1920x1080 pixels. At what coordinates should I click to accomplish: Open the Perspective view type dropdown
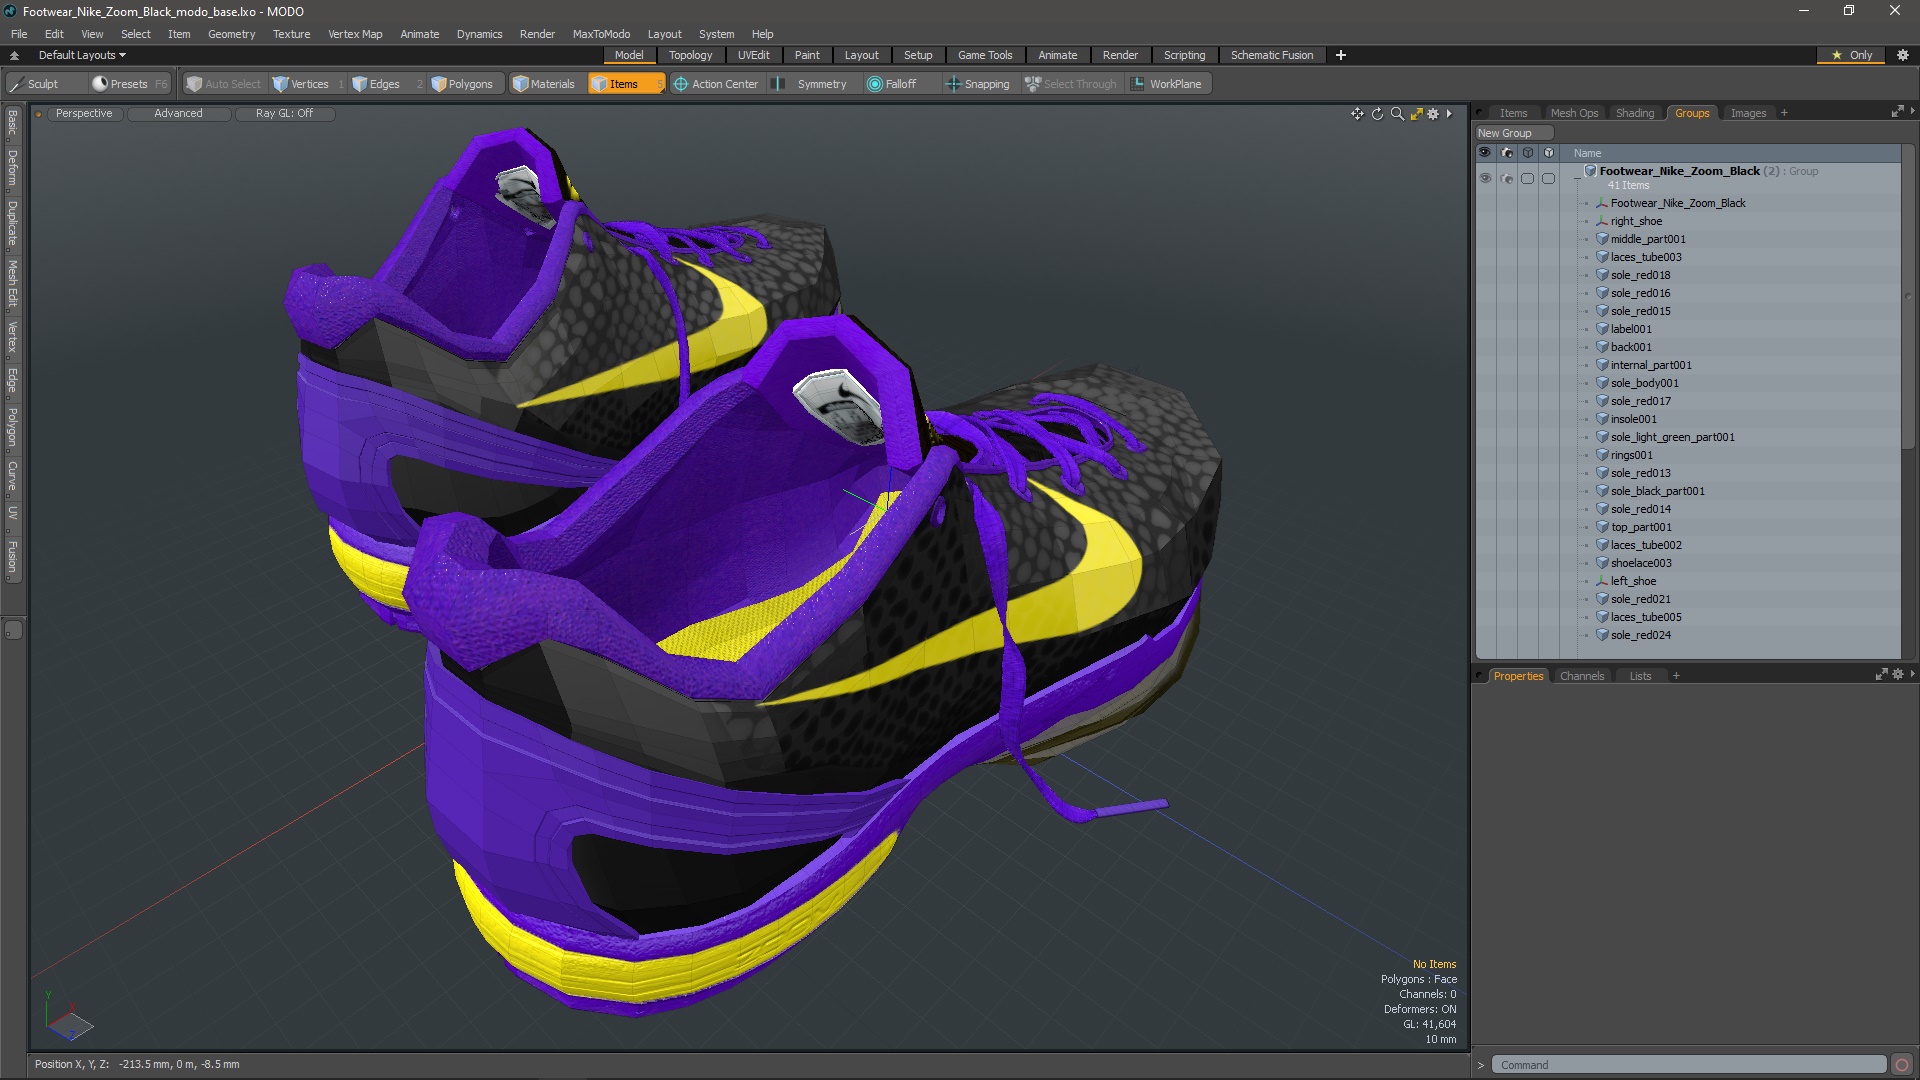click(84, 114)
